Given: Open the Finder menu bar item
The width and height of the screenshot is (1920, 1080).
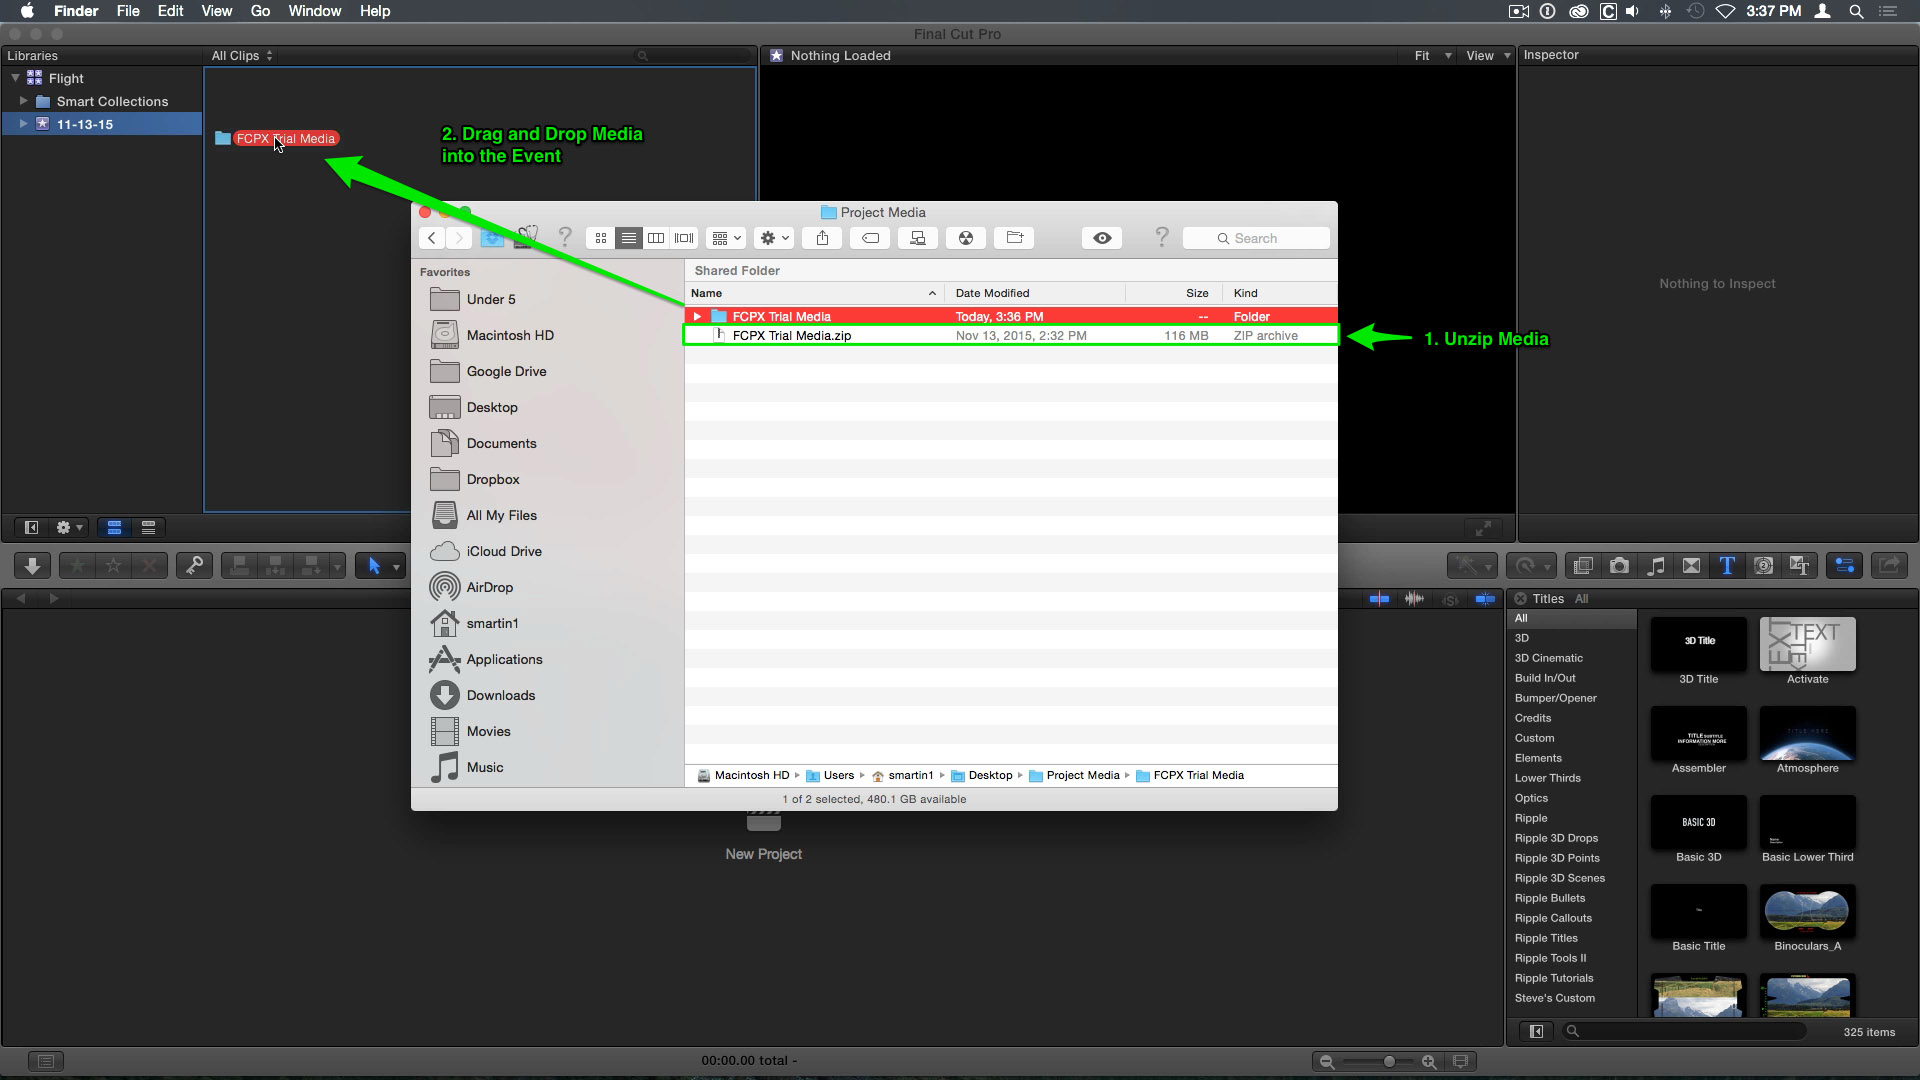Looking at the screenshot, I should pyautogui.click(x=76, y=11).
